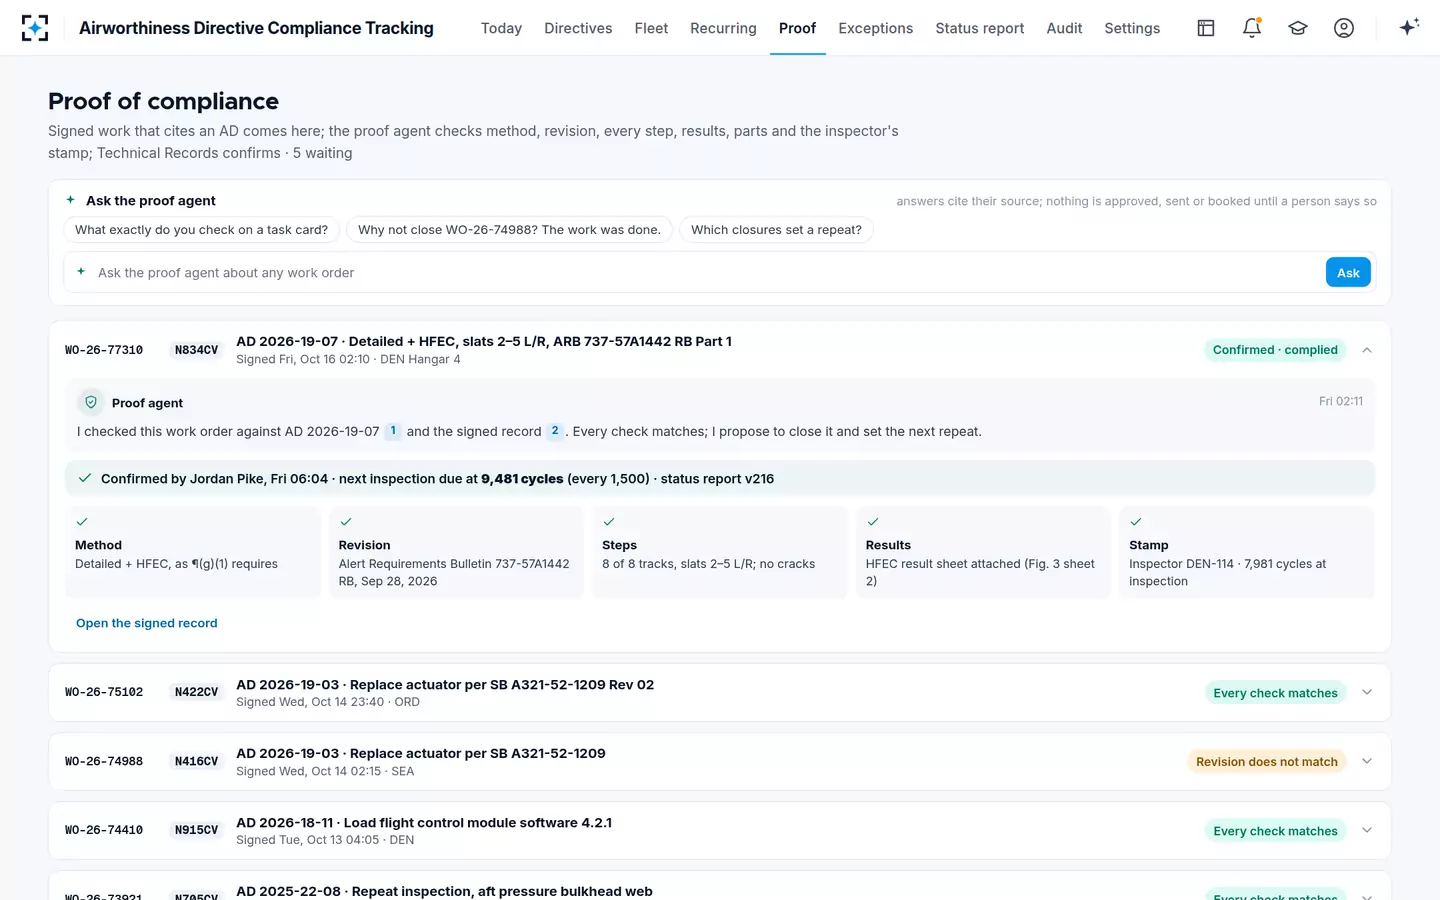Select the Revision check card

456,552
